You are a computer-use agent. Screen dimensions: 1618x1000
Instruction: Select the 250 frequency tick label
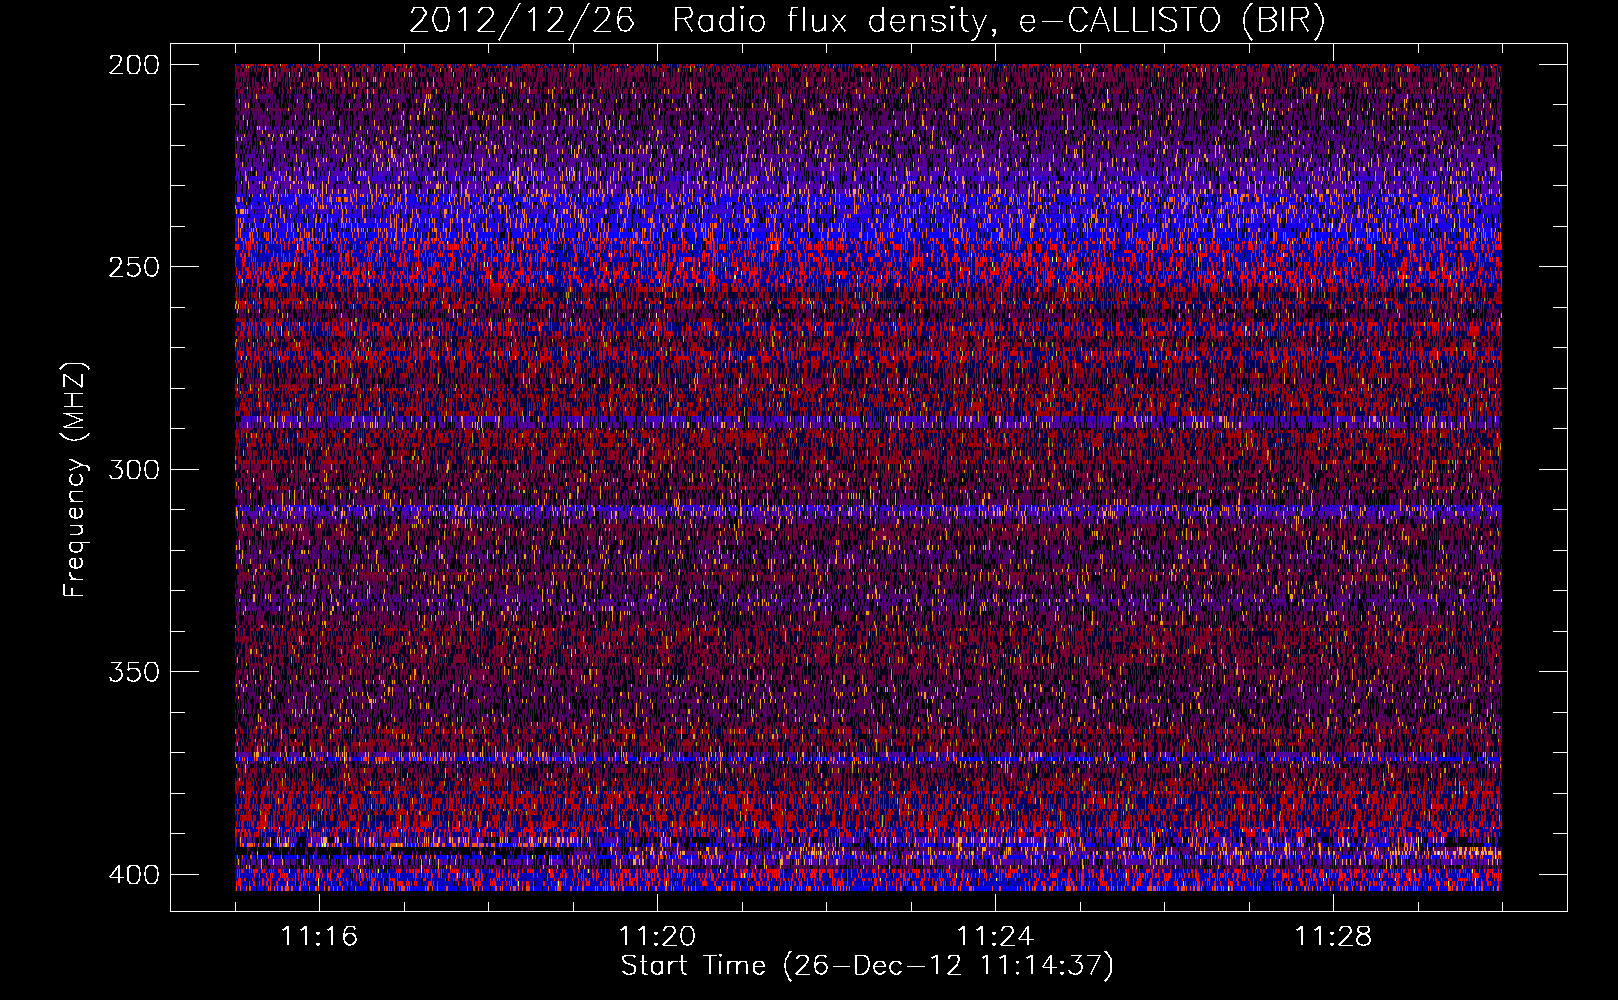point(133,267)
